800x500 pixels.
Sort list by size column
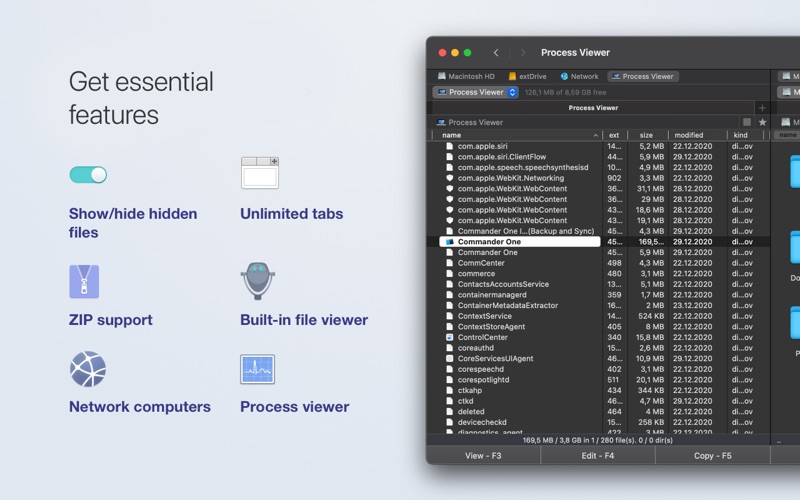[x=646, y=135]
